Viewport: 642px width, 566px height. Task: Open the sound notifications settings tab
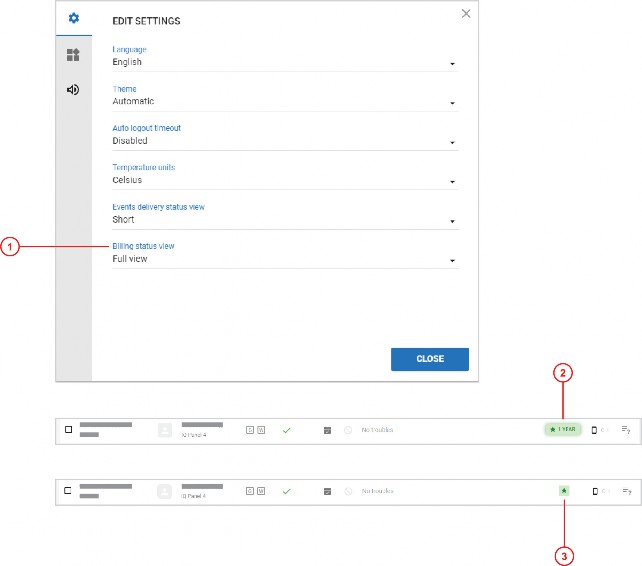pos(73,89)
